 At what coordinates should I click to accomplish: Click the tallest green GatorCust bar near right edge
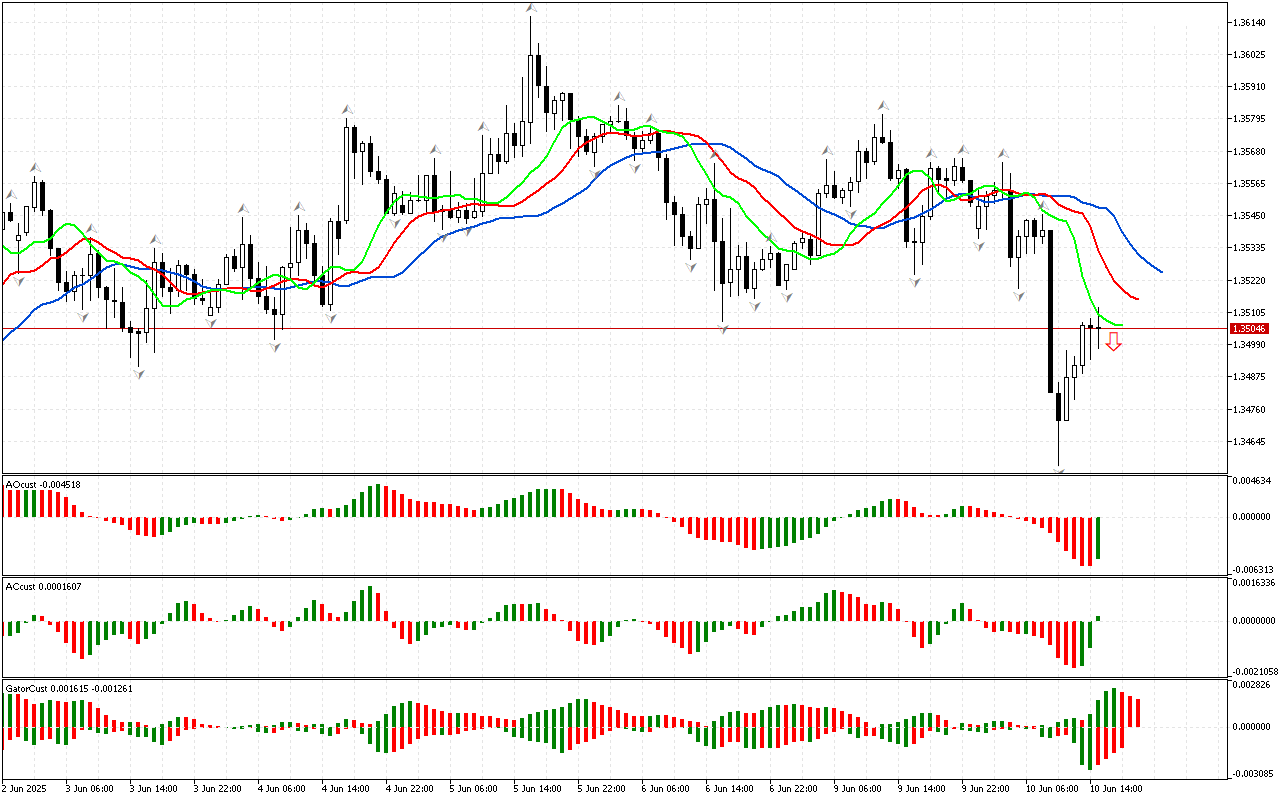(1112, 707)
